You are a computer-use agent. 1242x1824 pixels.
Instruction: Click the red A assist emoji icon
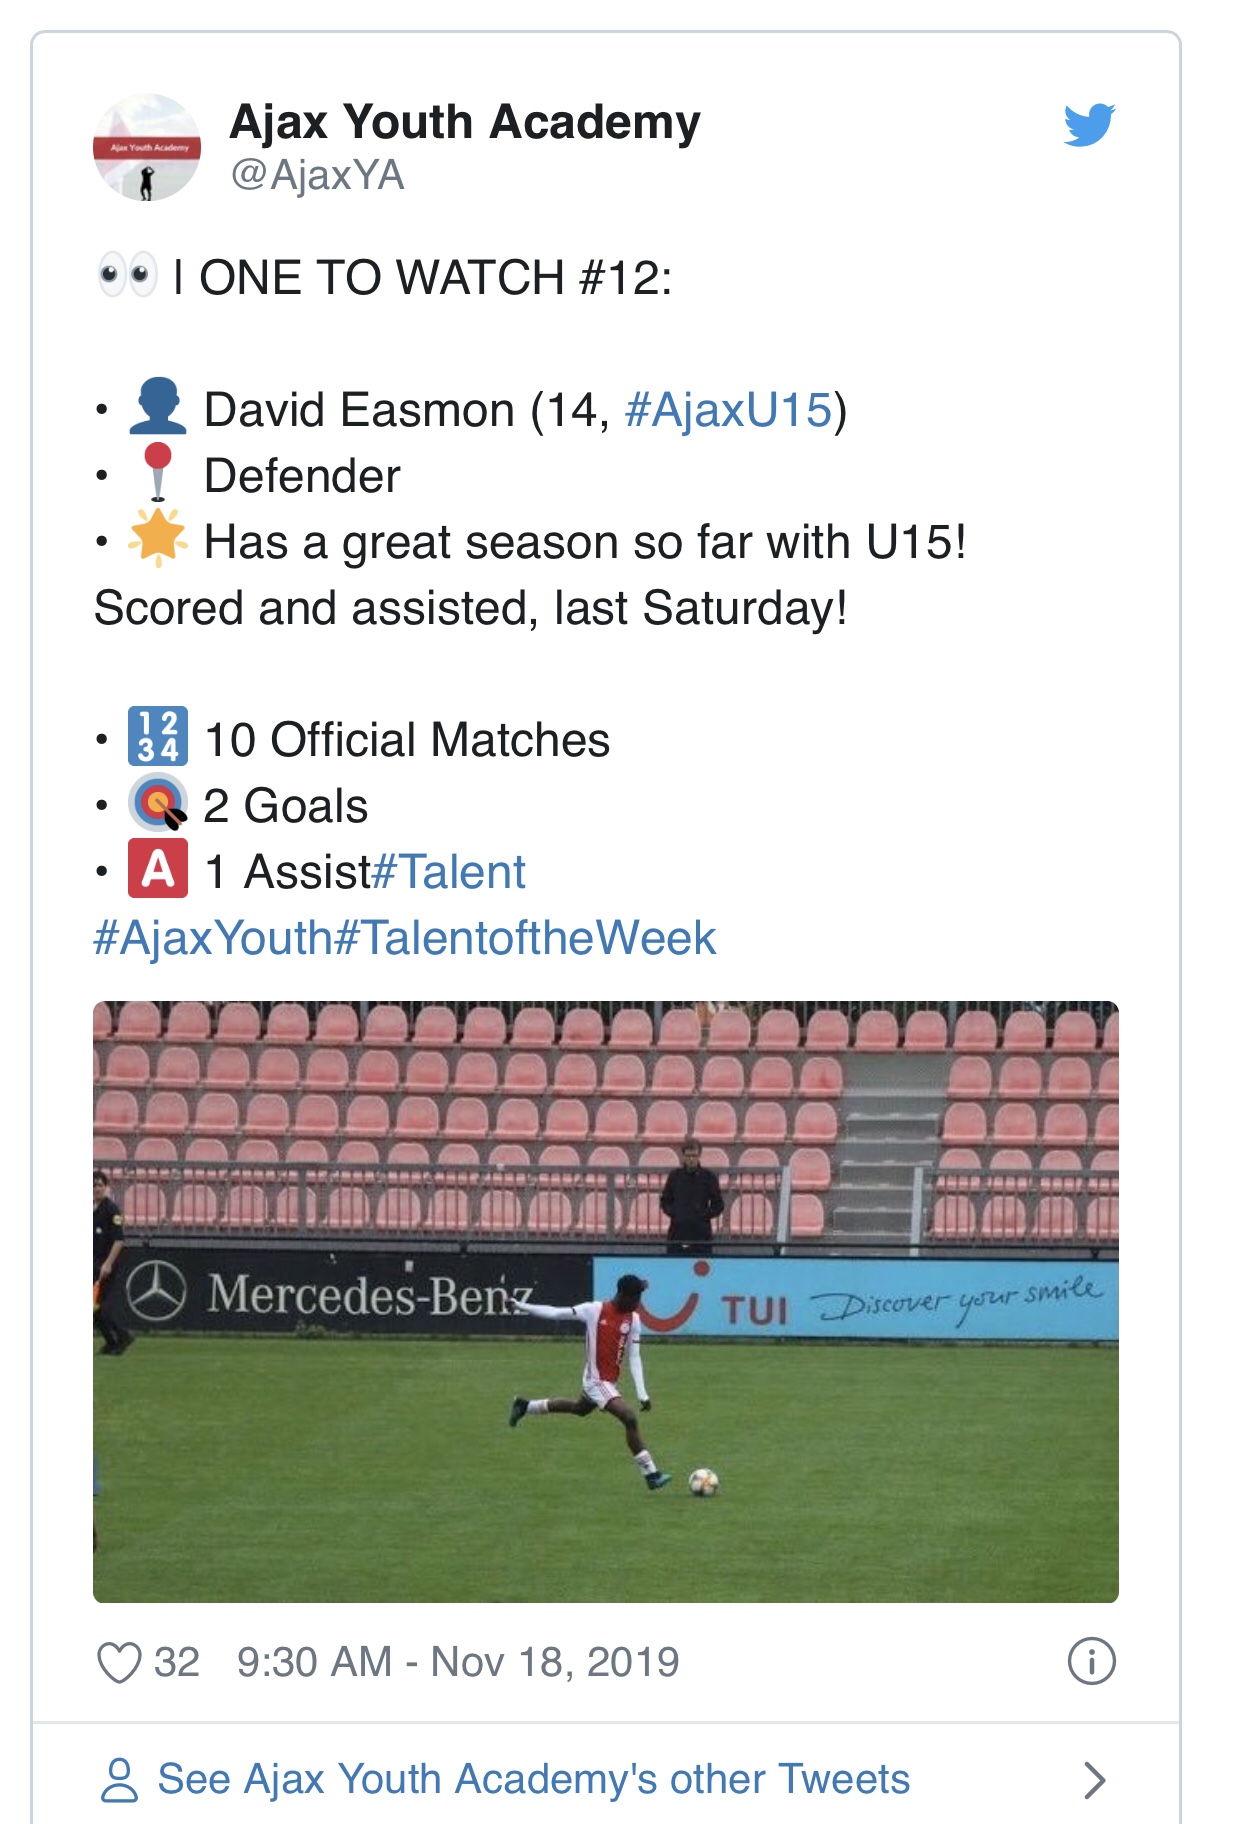click(x=158, y=868)
